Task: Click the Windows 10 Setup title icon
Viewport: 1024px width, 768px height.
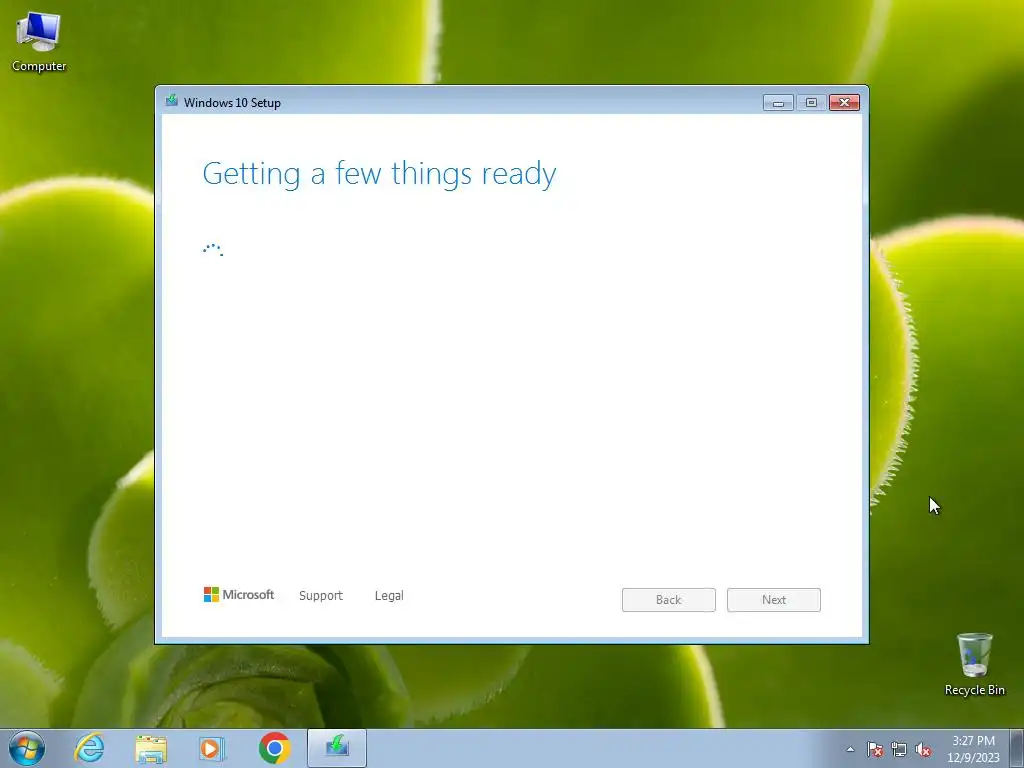Action: point(172,101)
